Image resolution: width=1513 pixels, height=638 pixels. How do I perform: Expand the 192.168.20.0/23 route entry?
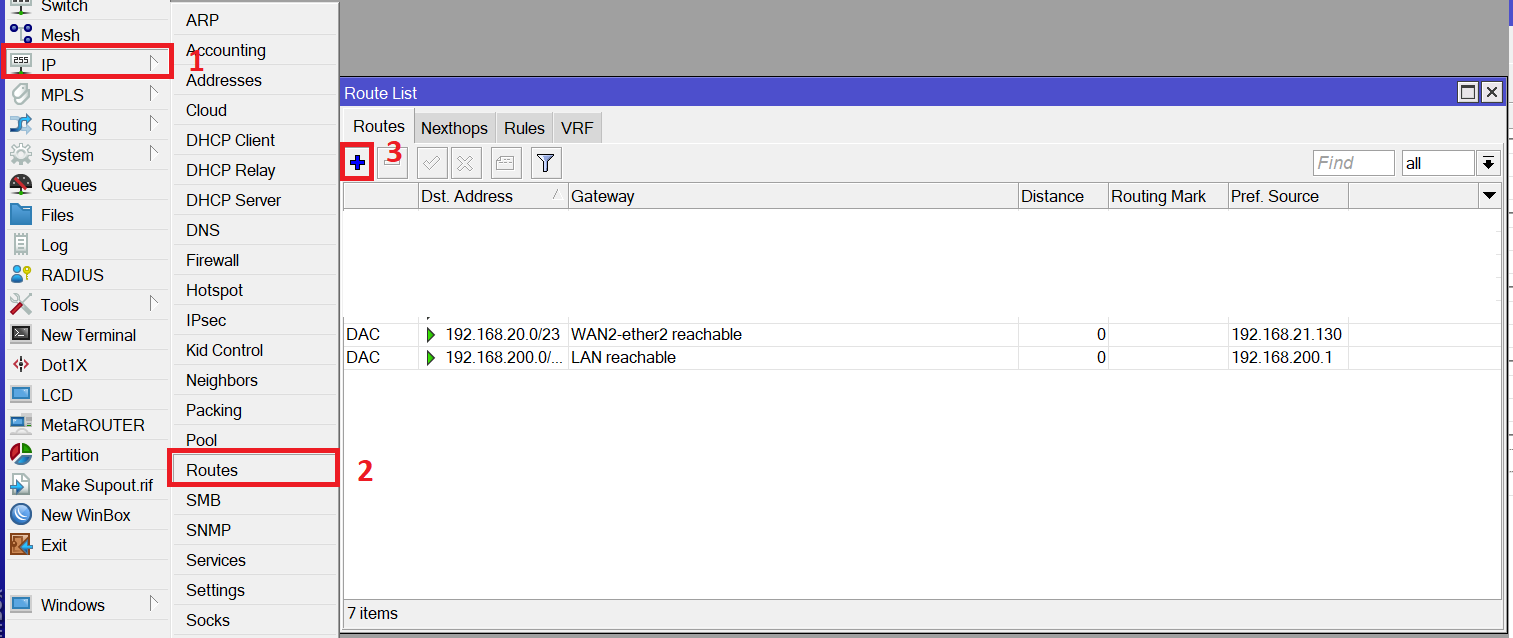coord(430,334)
